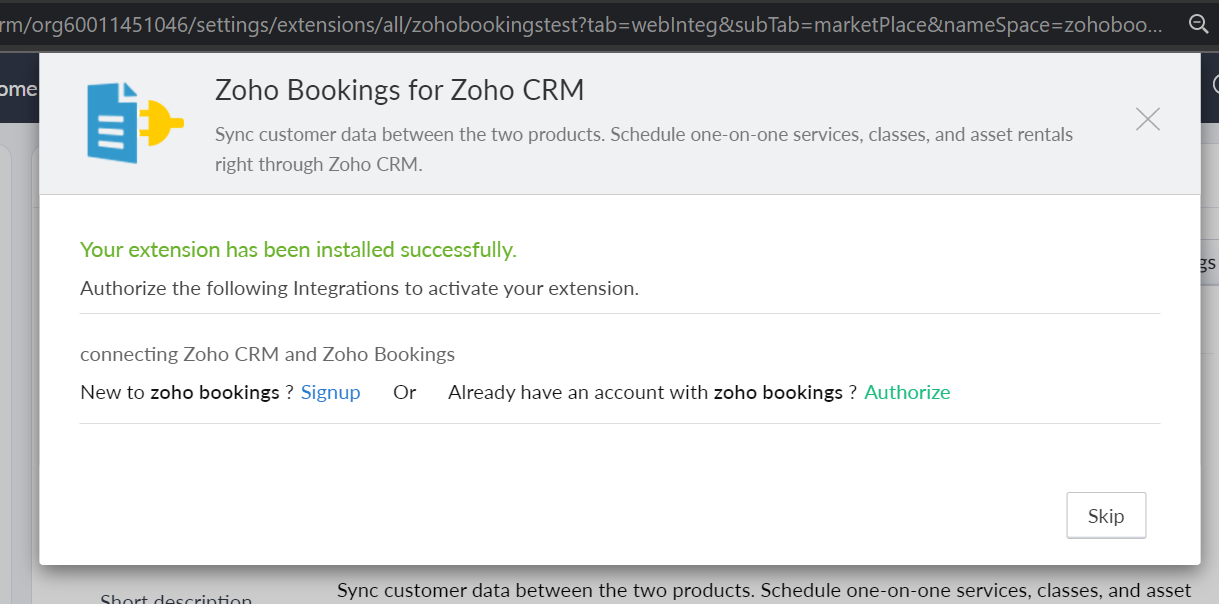Click the green installed successfully message
Image resolution: width=1219 pixels, height=604 pixels.
298,250
